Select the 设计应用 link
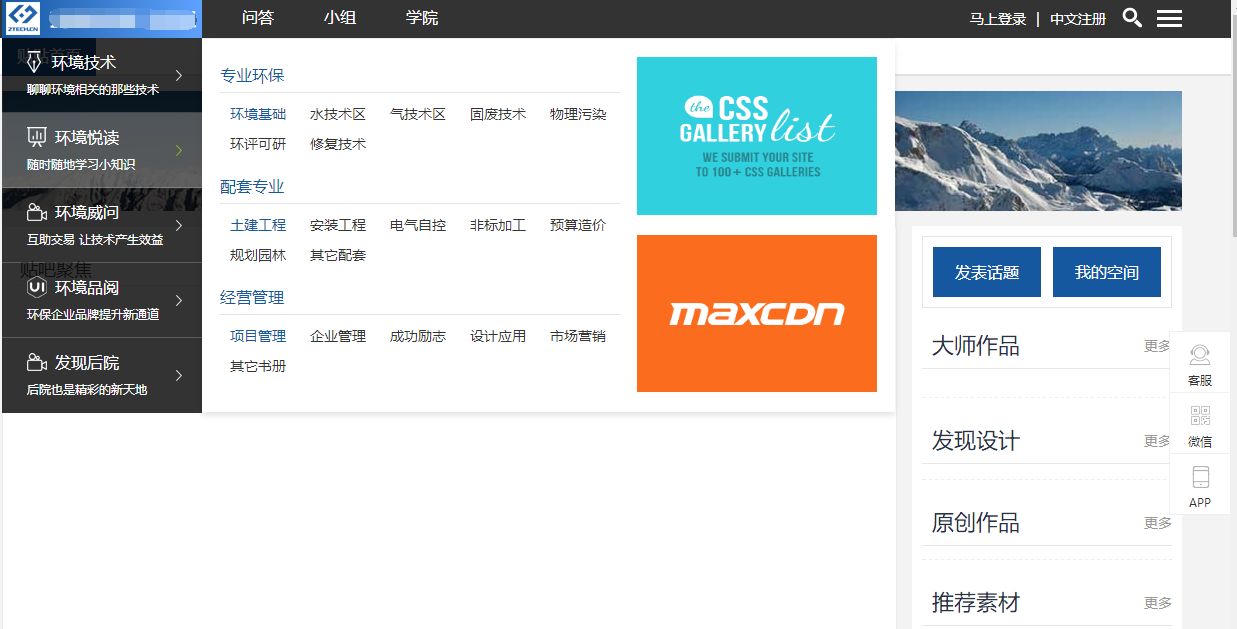This screenshot has height=629, width=1237. pyautogui.click(x=498, y=337)
